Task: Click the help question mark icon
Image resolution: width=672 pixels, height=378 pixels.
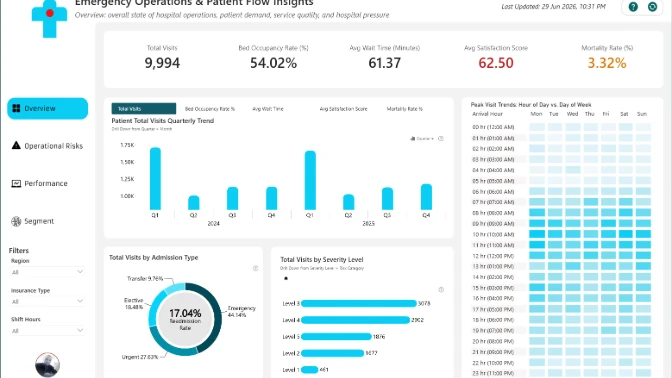Action: pyautogui.click(x=633, y=7)
